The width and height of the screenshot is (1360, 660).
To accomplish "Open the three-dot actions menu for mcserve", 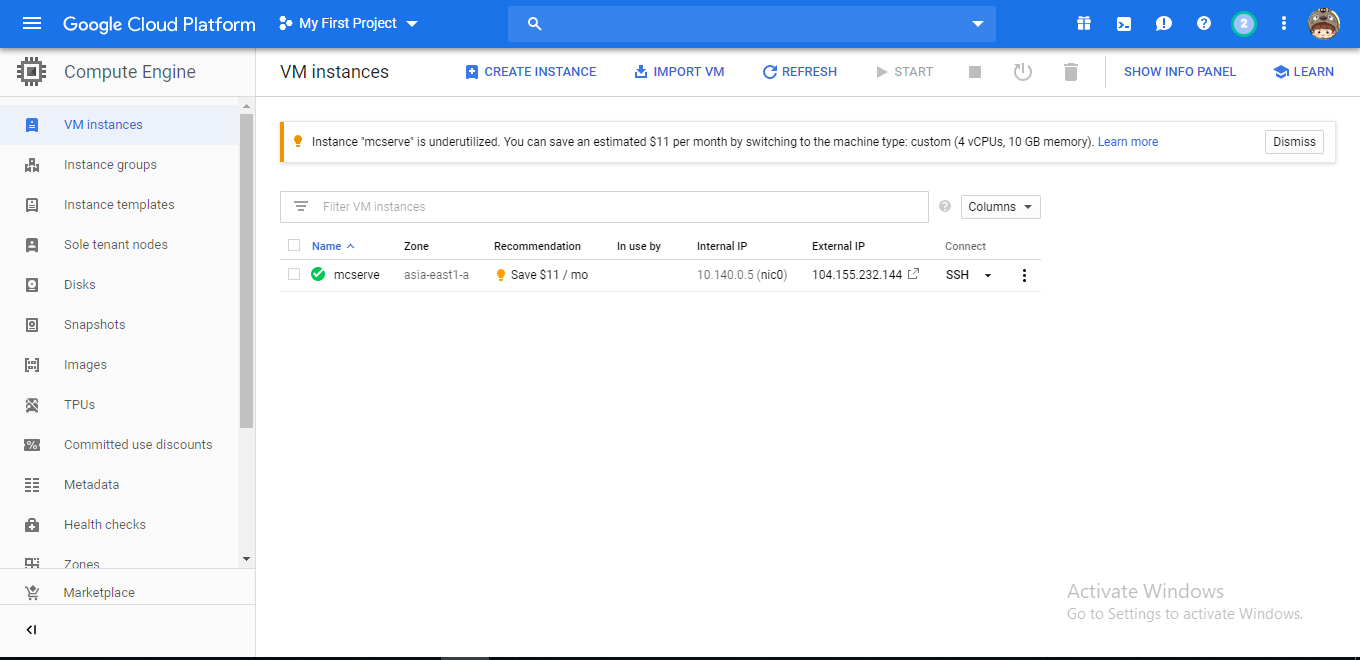I will 1024,275.
